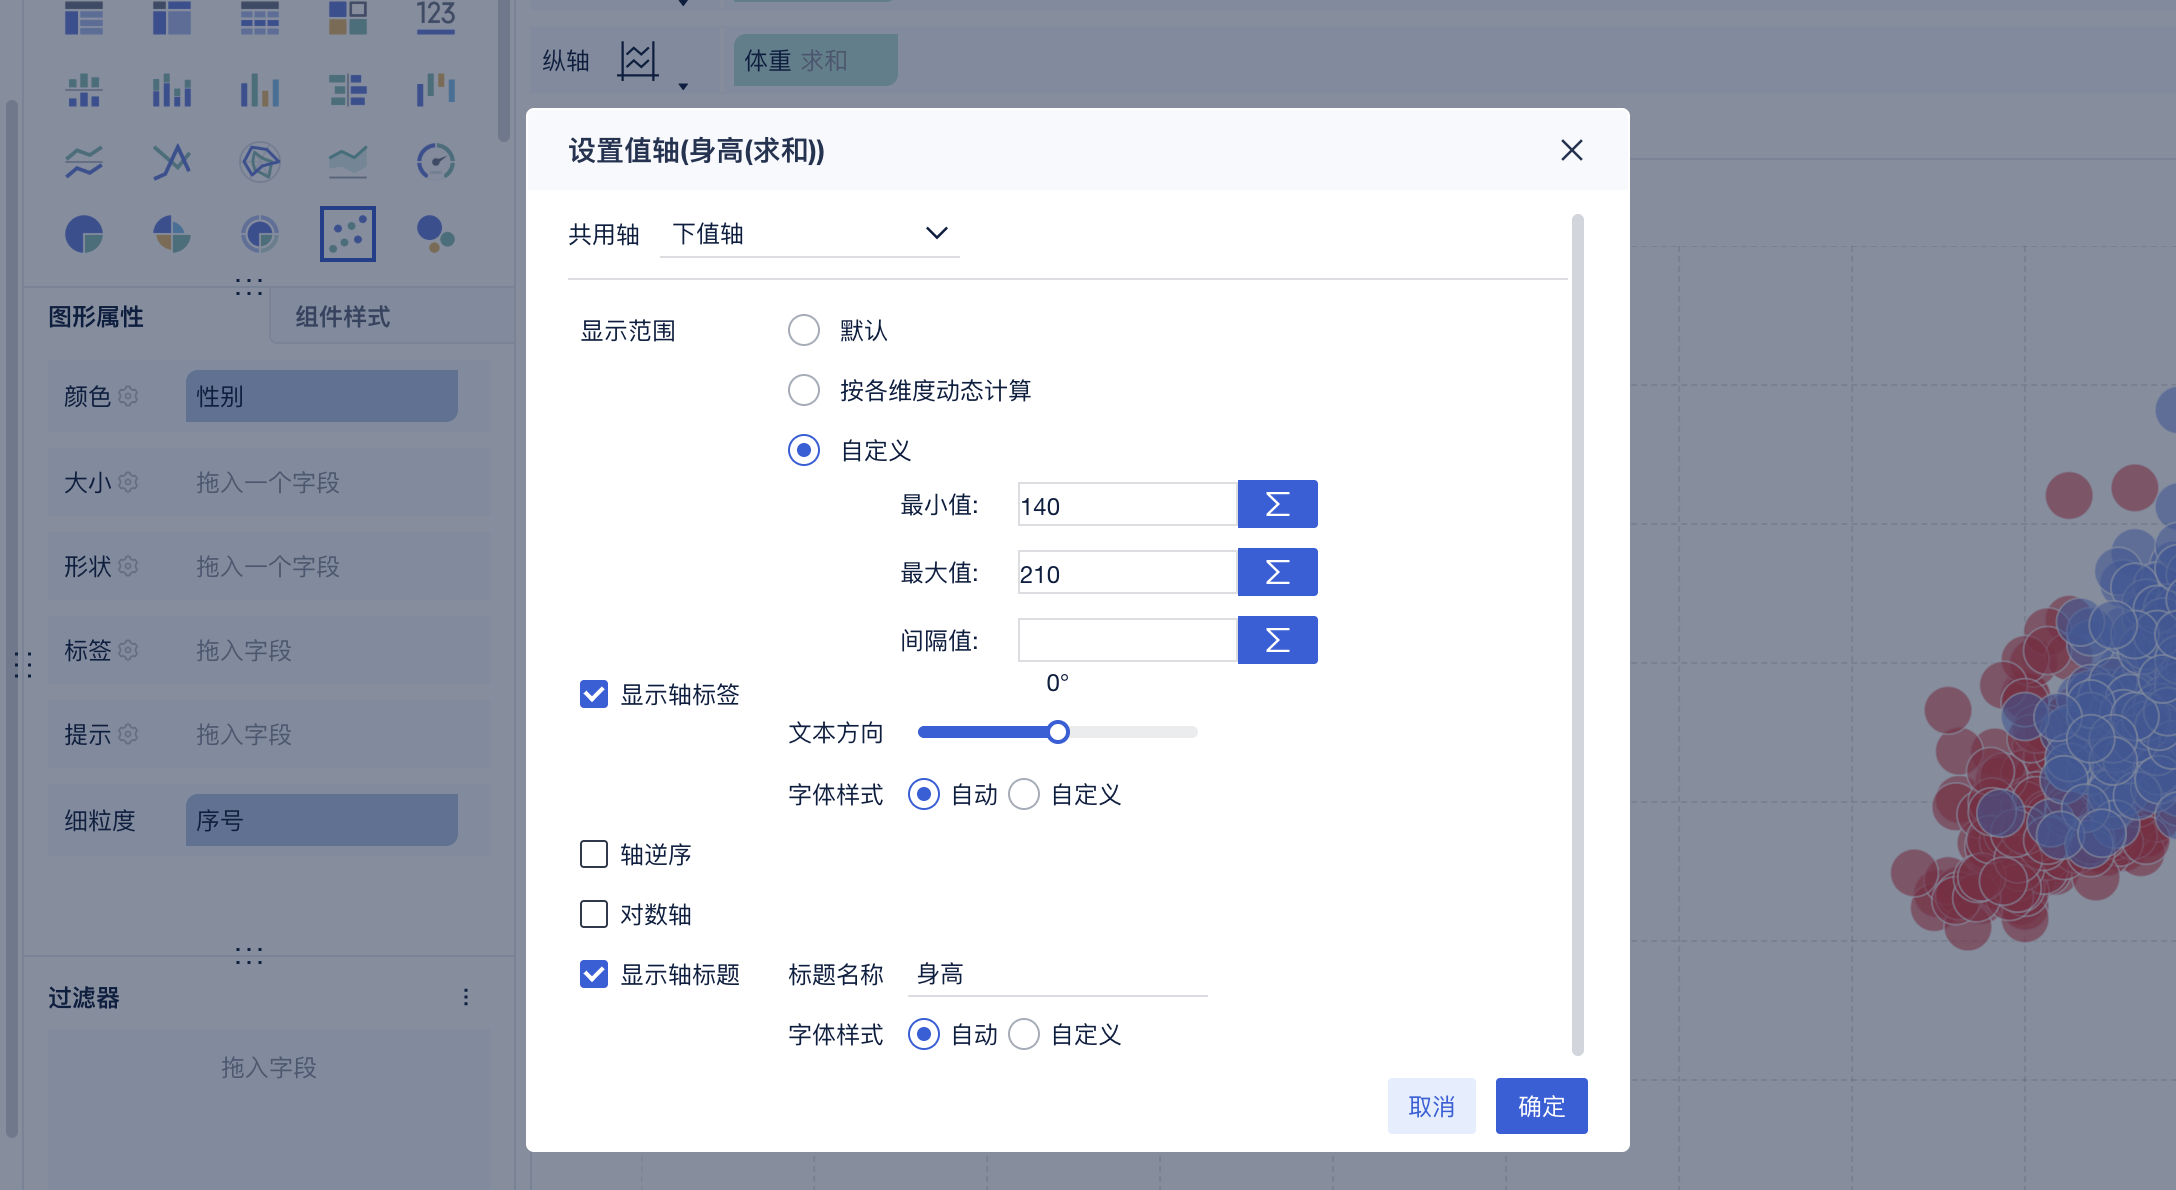The height and width of the screenshot is (1190, 2176).
Task: Select the 默认 display range radio button
Action: (804, 330)
